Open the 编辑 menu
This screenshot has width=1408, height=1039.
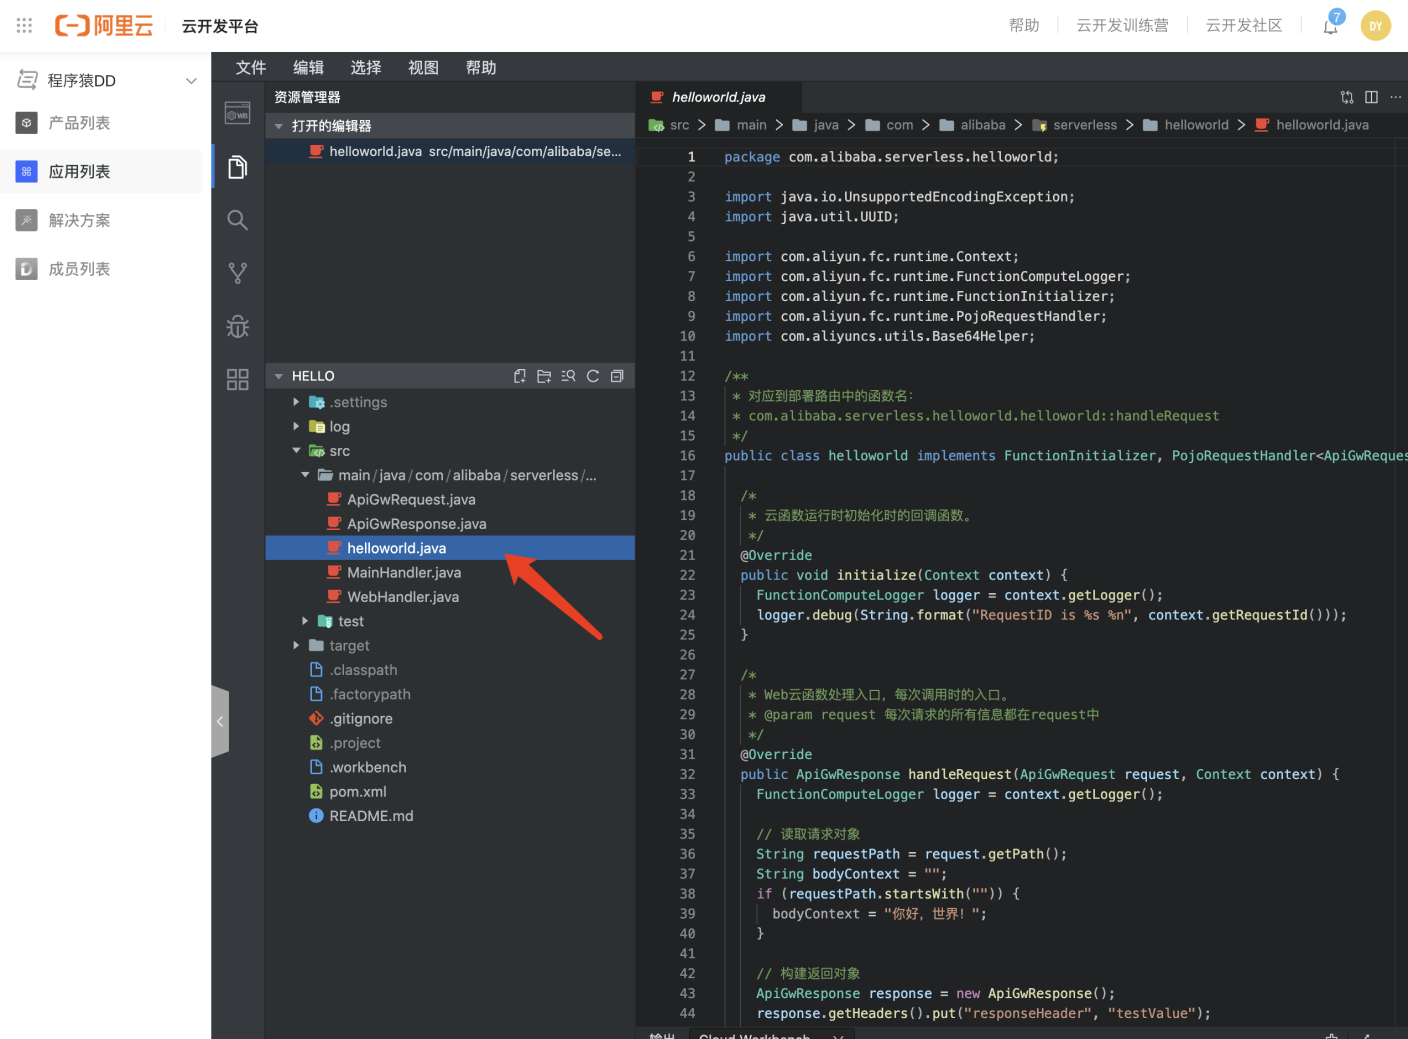308,67
